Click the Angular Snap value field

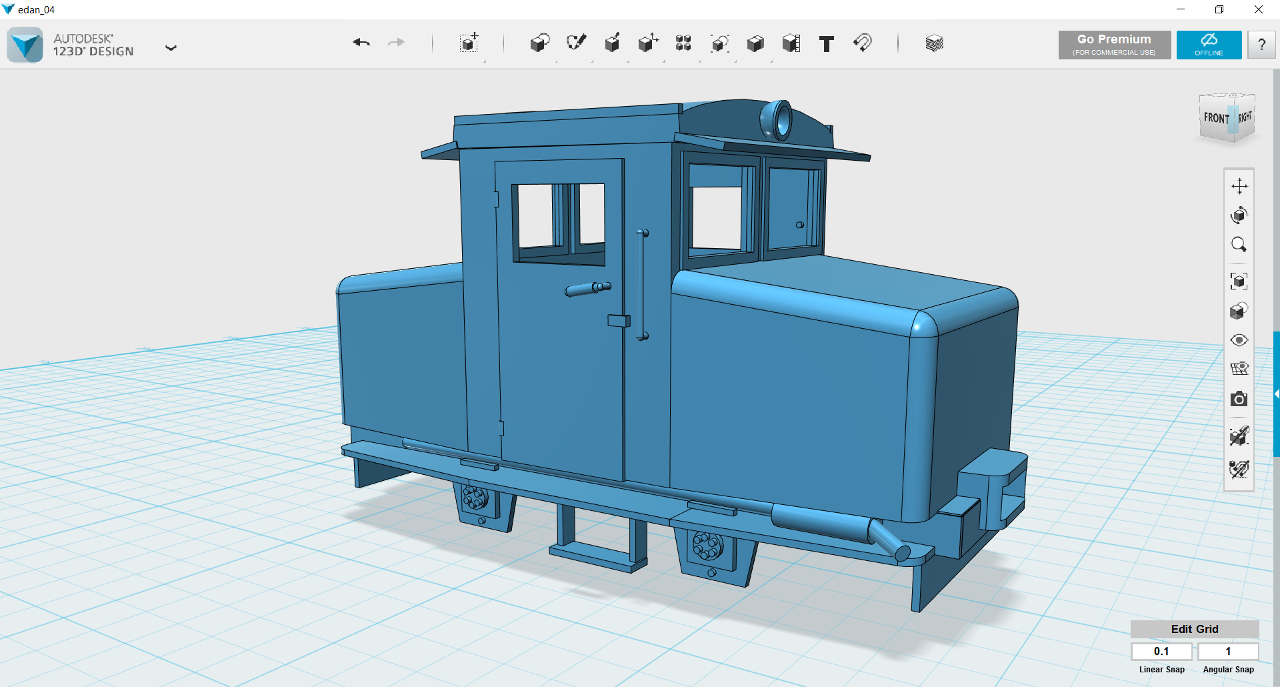1228,651
